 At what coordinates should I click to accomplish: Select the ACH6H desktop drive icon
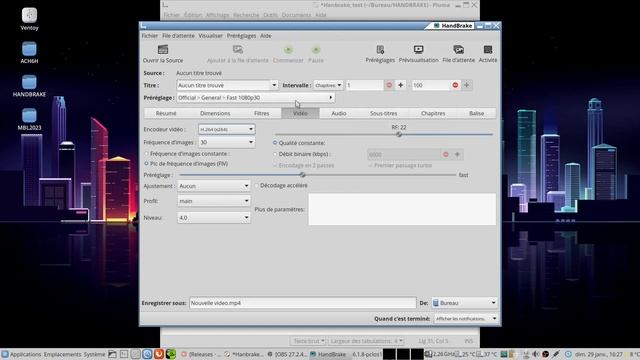point(29,49)
